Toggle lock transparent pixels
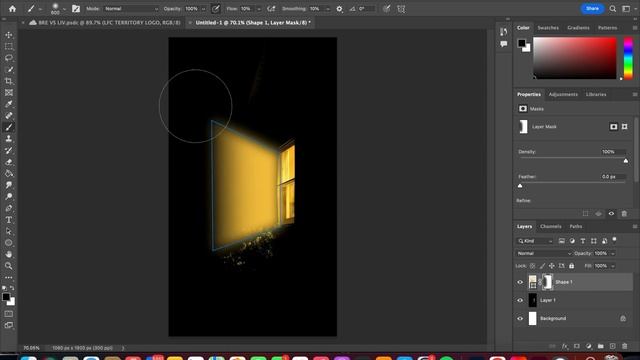The width and height of the screenshot is (640, 360). (x=532, y=266)
